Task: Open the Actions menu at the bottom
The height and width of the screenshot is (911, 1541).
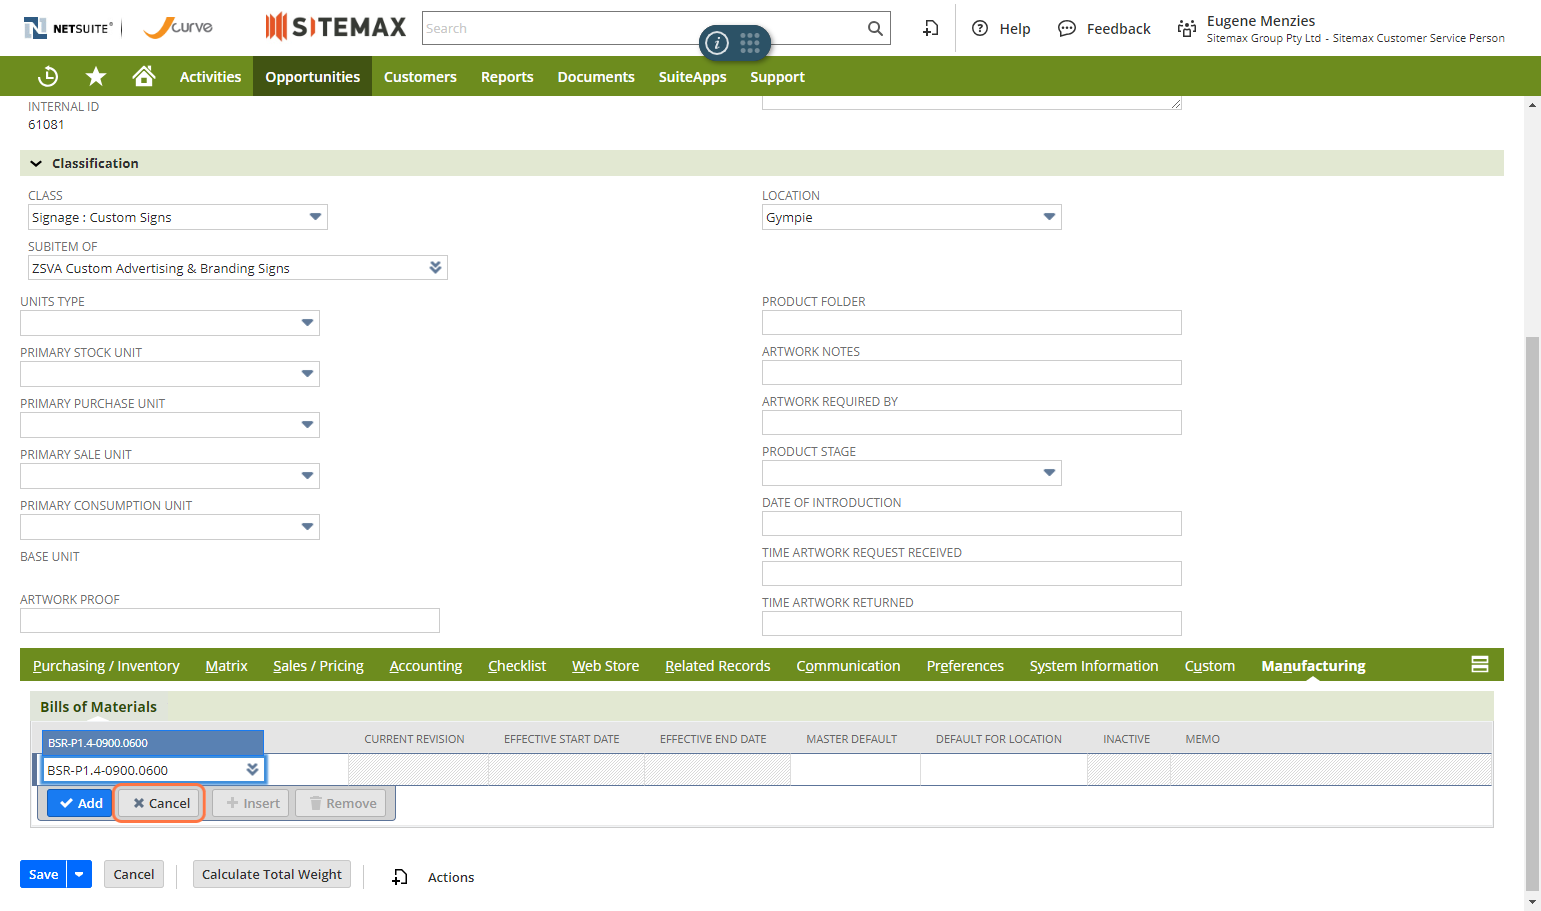Action: point(451,877)
